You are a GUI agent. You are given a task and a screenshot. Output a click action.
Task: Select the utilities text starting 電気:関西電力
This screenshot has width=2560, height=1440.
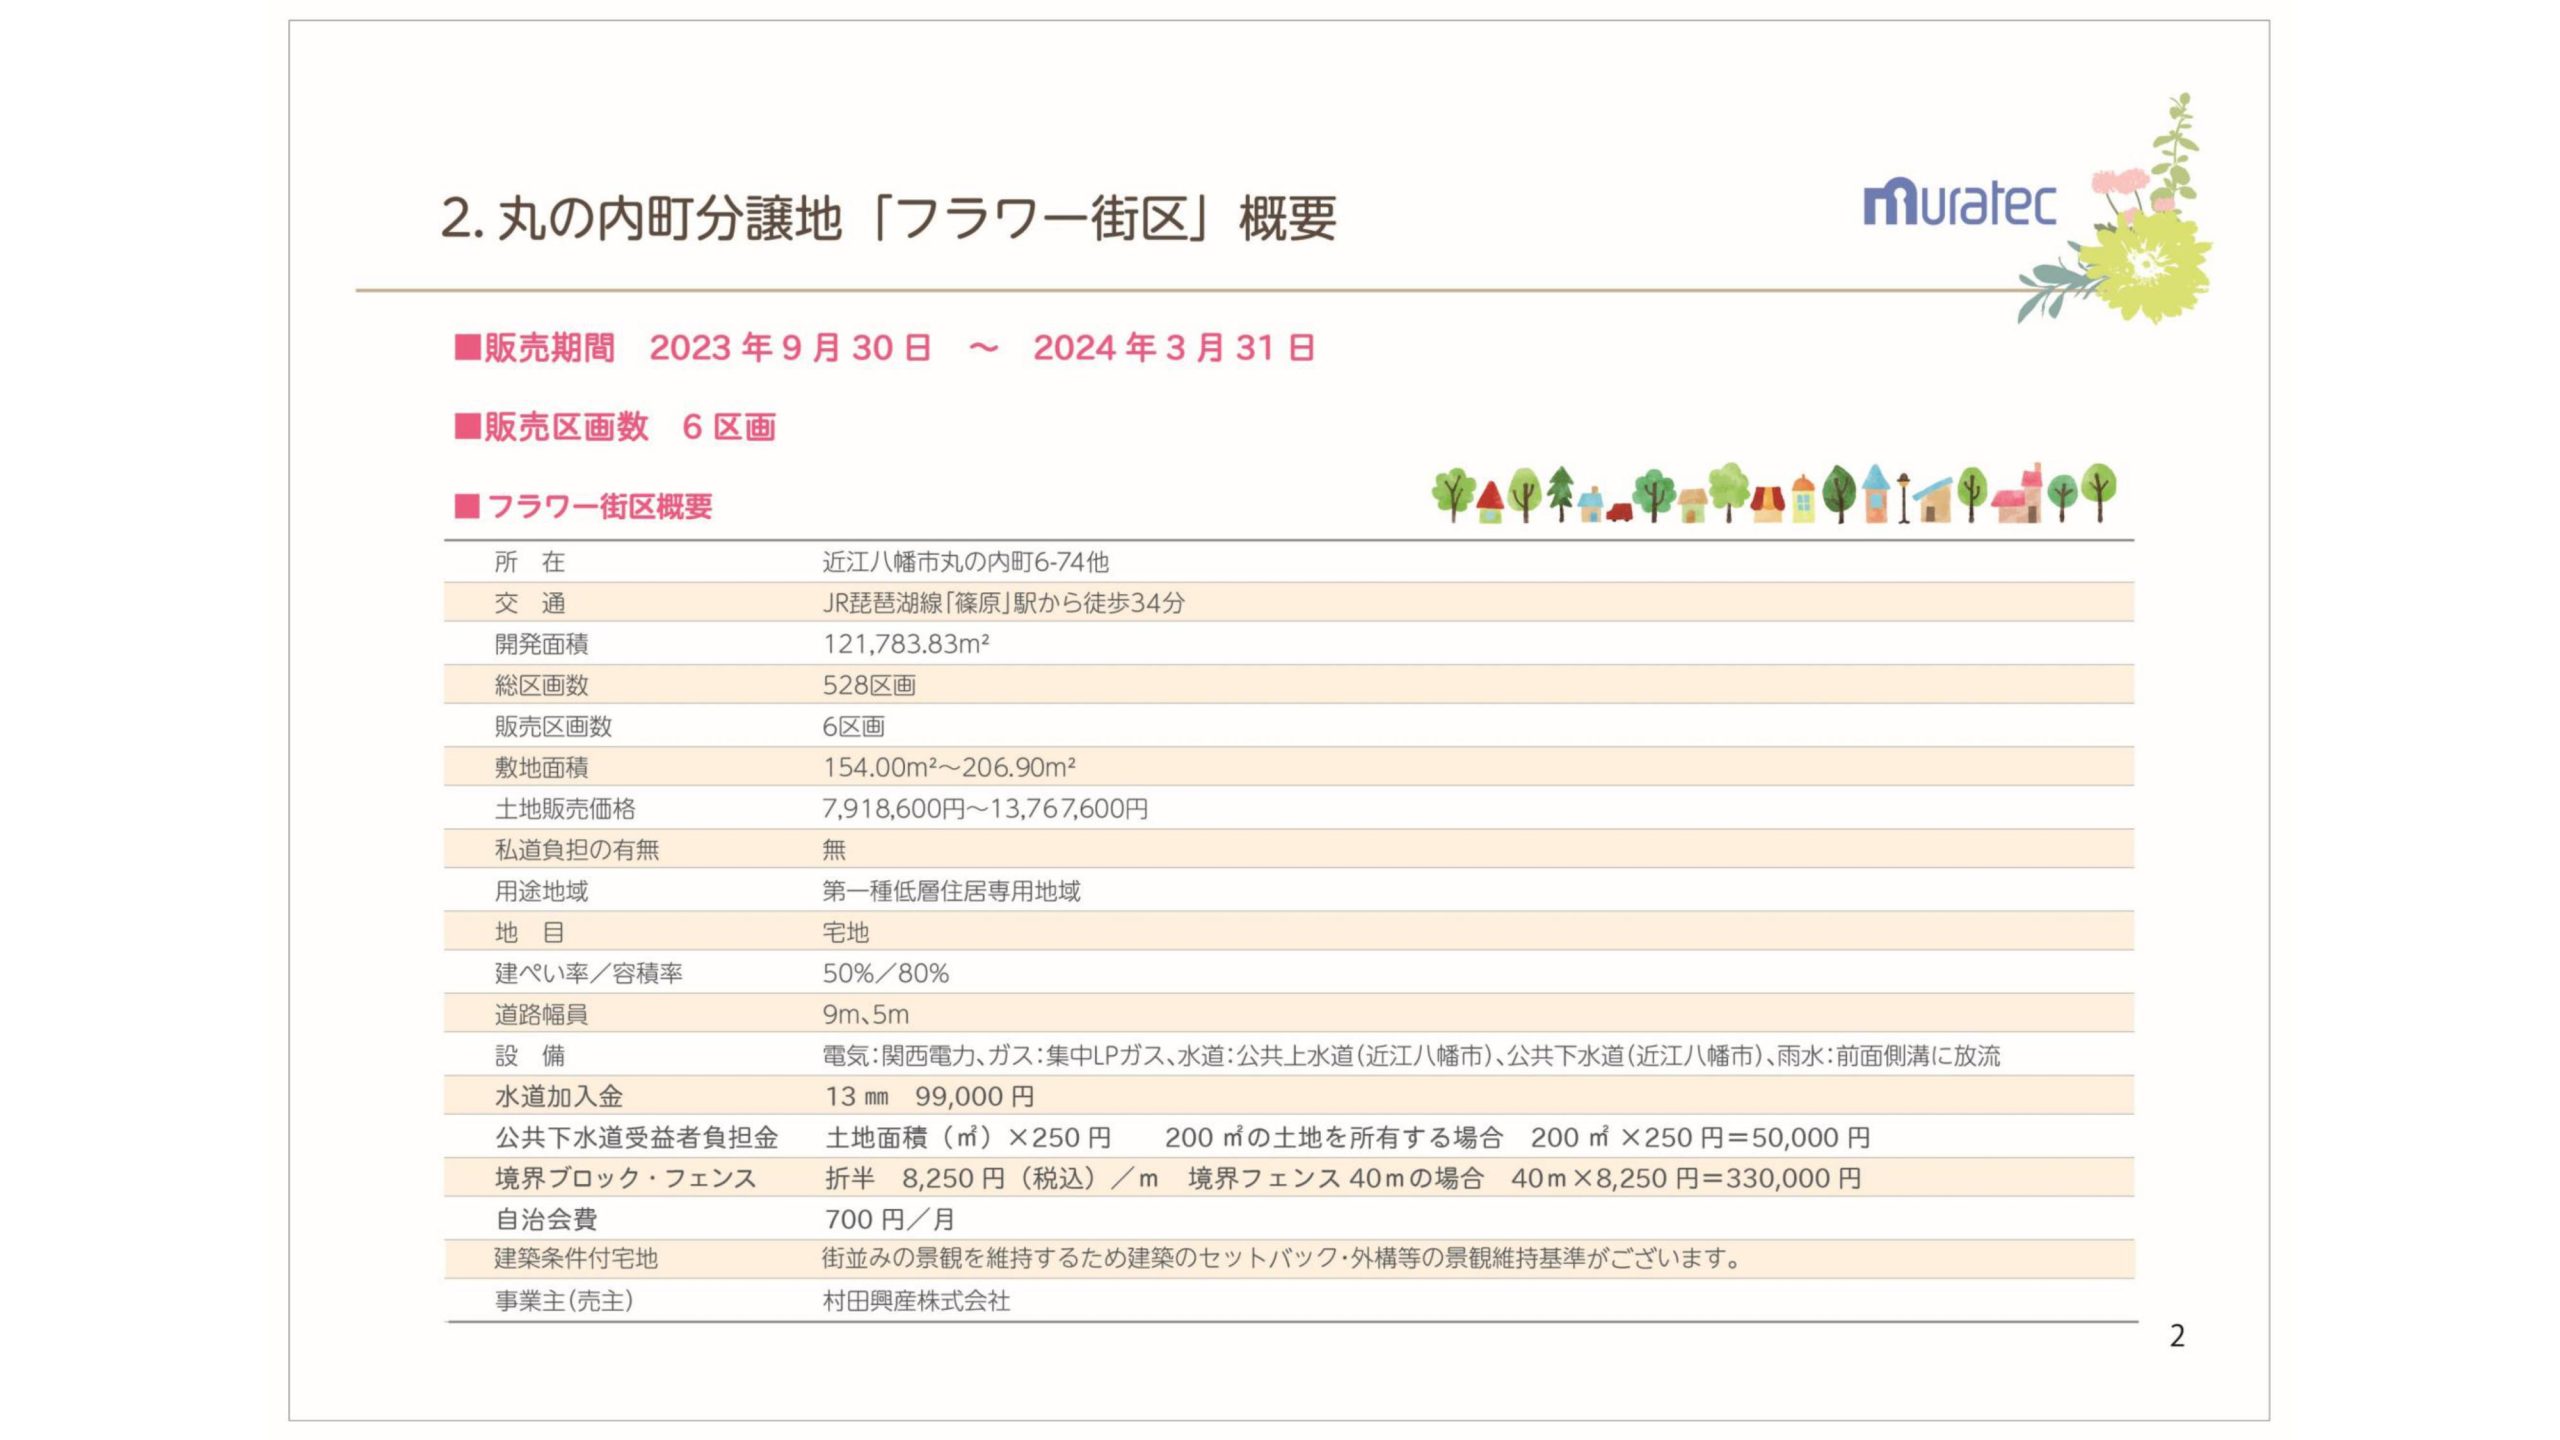(1411, 1055)
